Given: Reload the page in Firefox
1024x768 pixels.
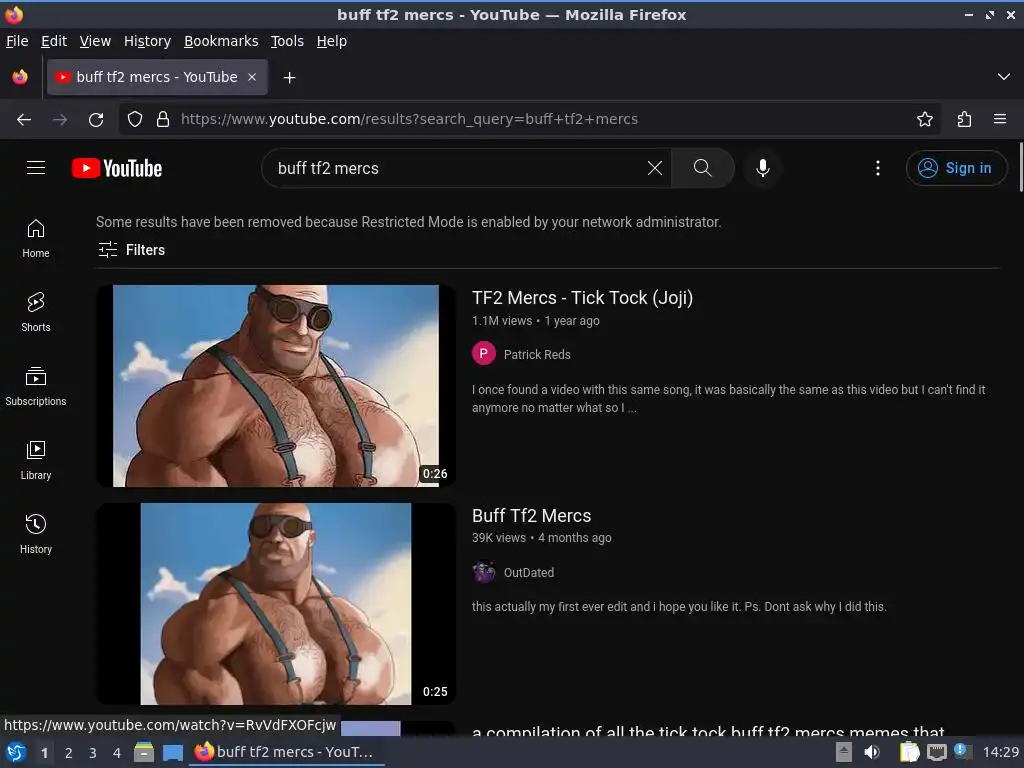Looking at the screenshot, I should pyautogui.click(x=96, y=120).
